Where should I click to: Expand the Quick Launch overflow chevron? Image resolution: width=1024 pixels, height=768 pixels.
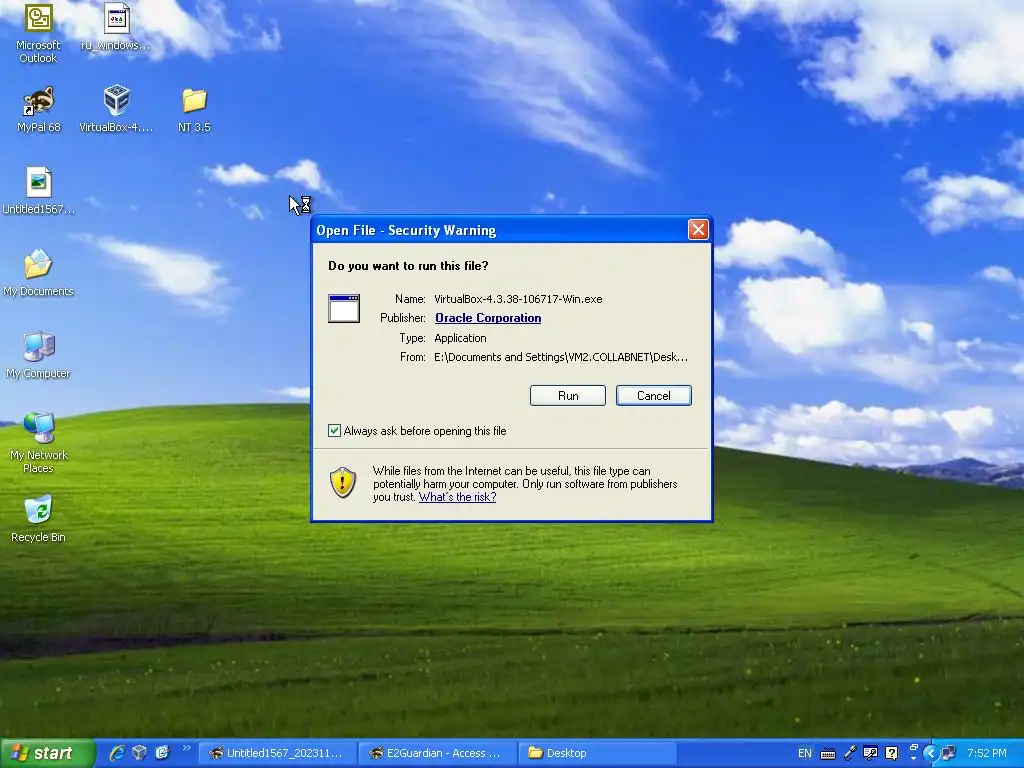tap(187, 748)
